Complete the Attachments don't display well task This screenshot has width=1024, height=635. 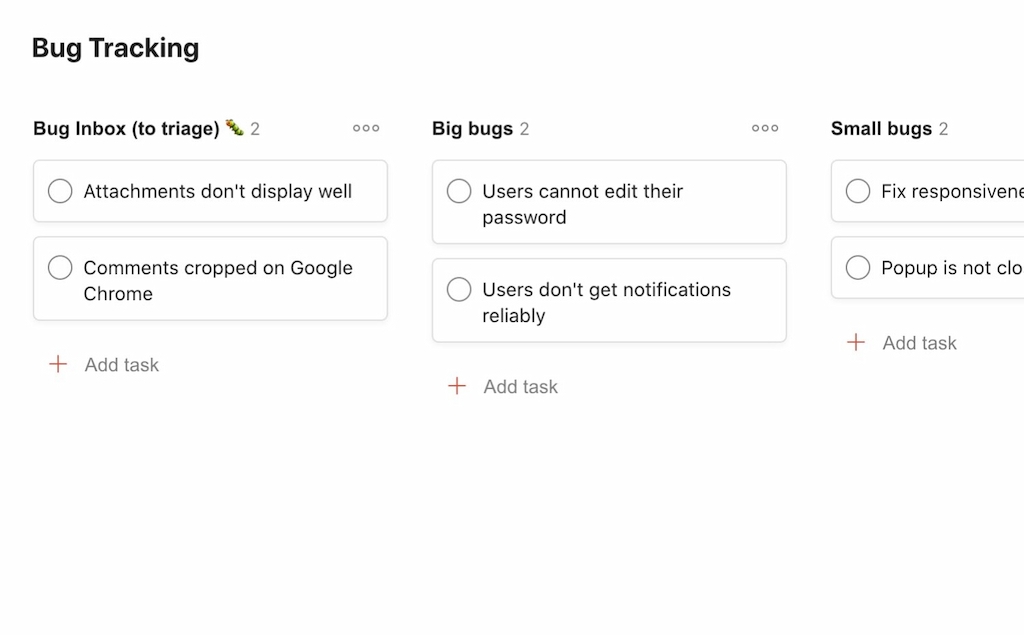[x=60, y=191]
